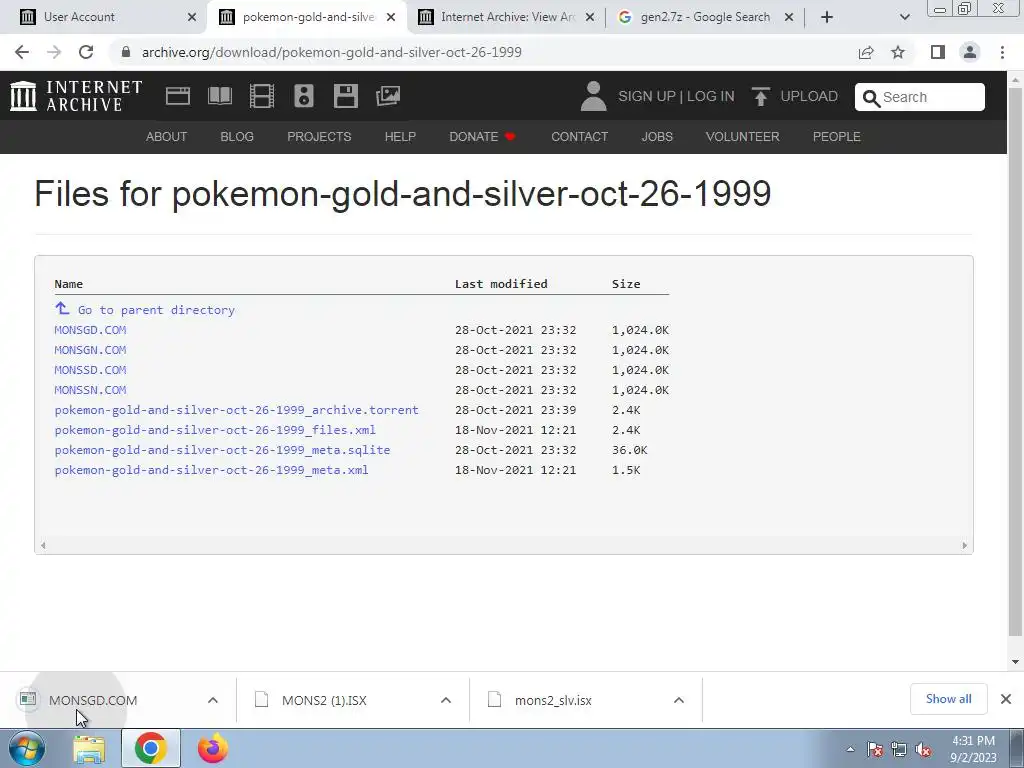Open the PROJECTS menu item

tap(319, 136)
